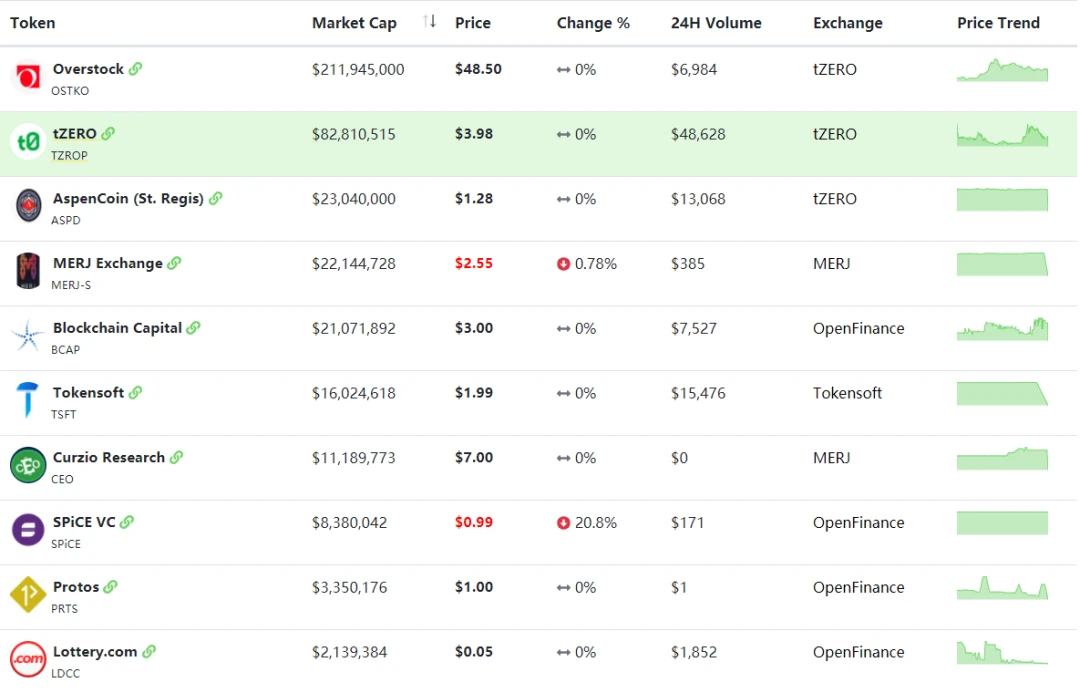Open link icon beside Blockchain Capital
Image resolution: width=1080 pixels, height=693 pixels.
coord(194,328)
